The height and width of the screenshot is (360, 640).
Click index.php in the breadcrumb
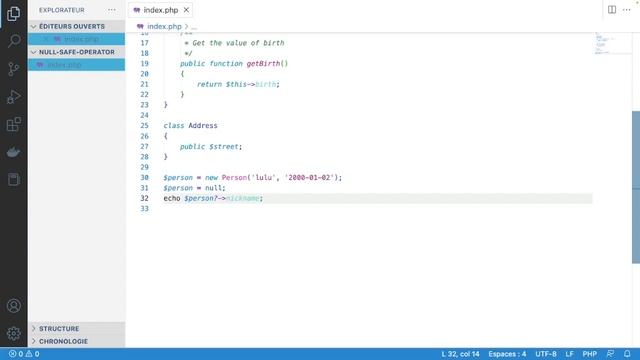(x=164, y=27)
